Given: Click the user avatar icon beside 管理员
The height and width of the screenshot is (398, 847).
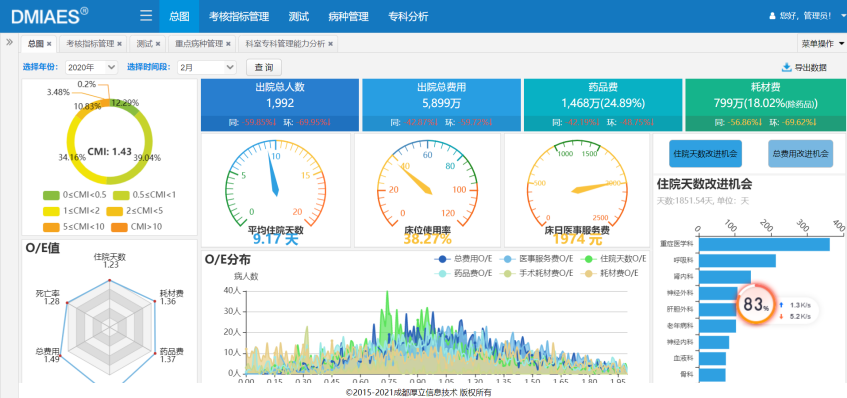Looking at the screenshot, I should tap(772, 16).
